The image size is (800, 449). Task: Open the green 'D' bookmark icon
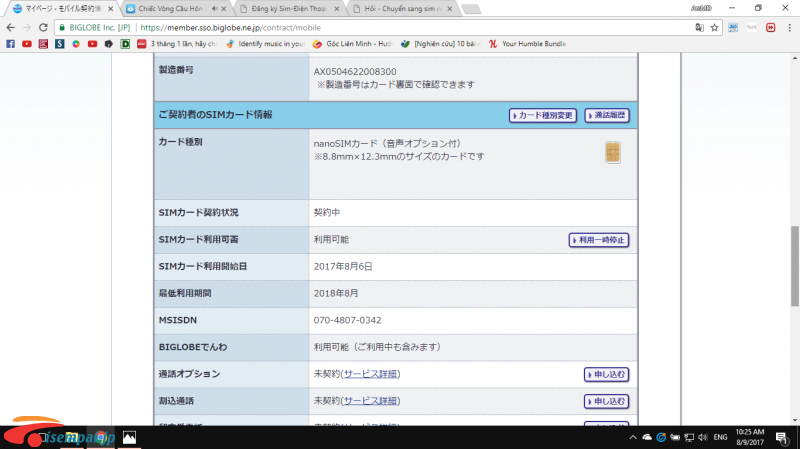click(x=125, y=44)
